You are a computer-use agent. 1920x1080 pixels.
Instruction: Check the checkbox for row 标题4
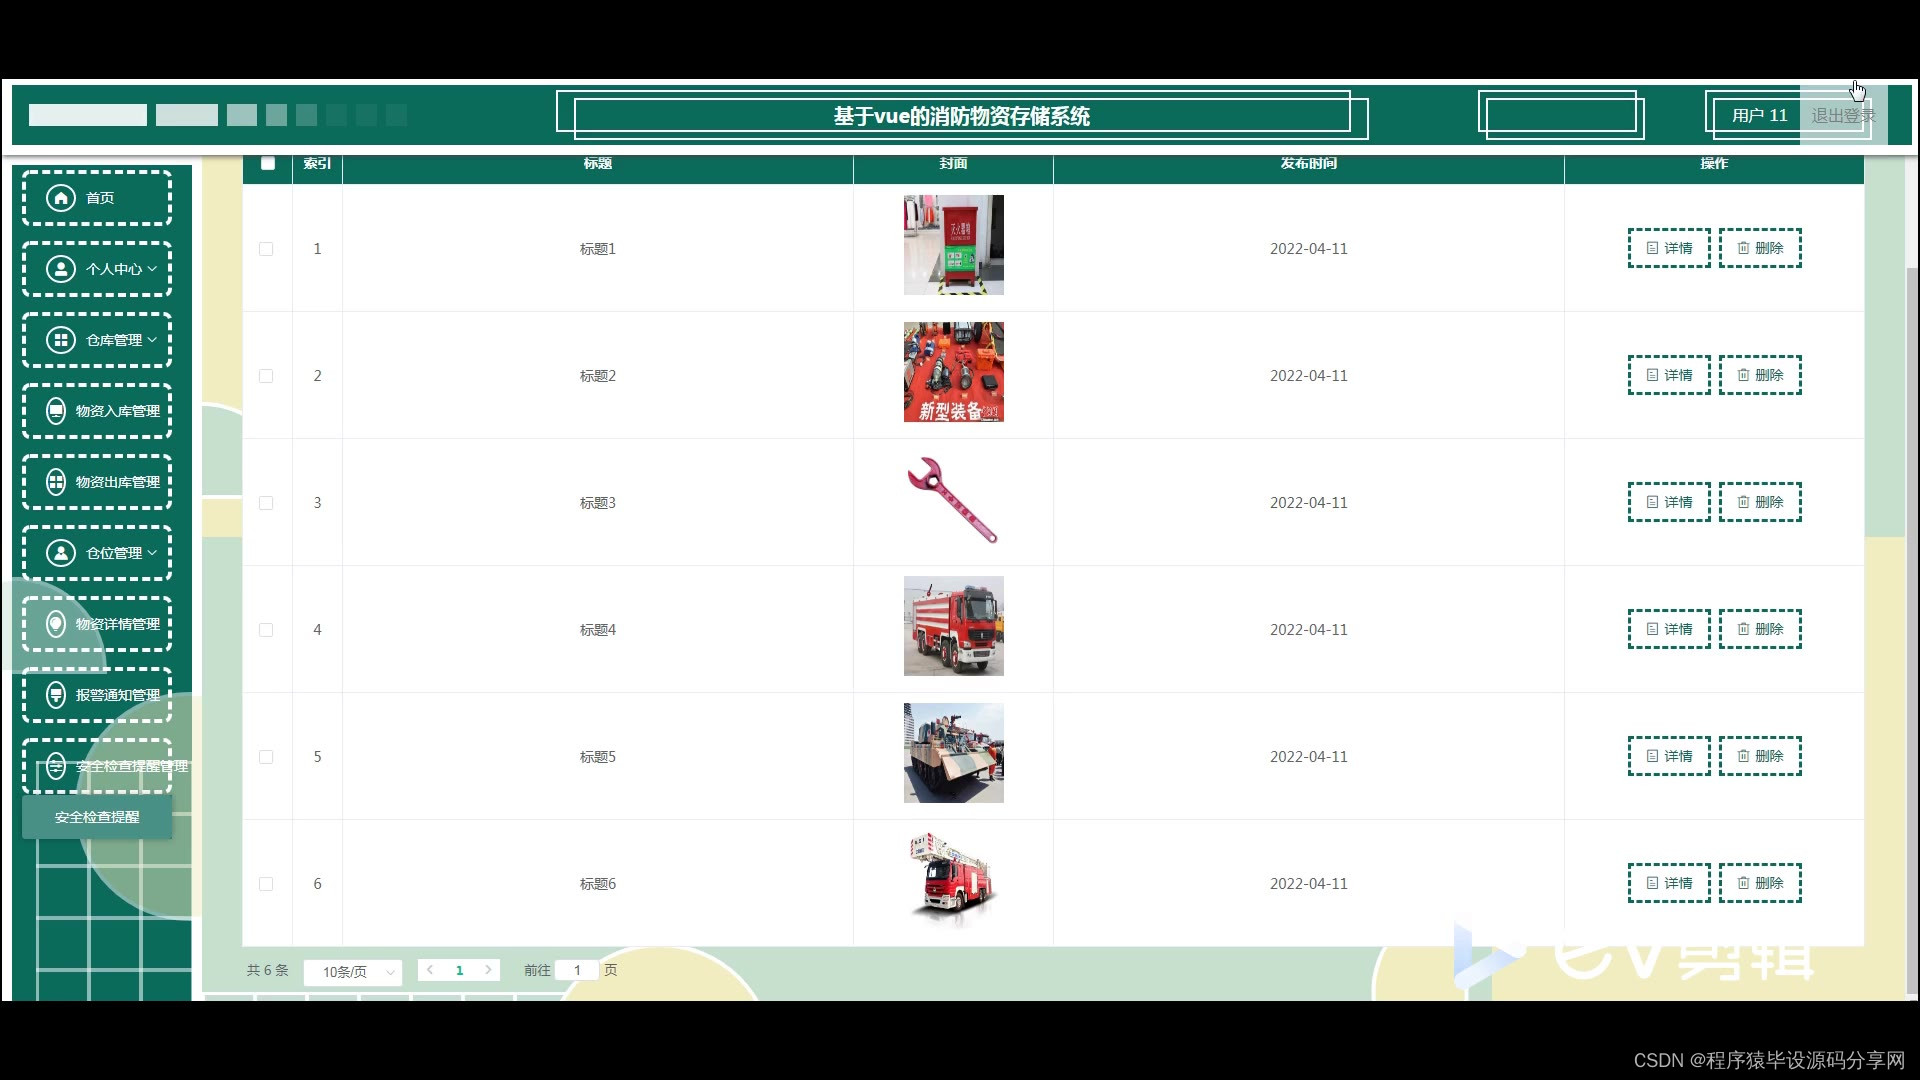coord(266,630)
